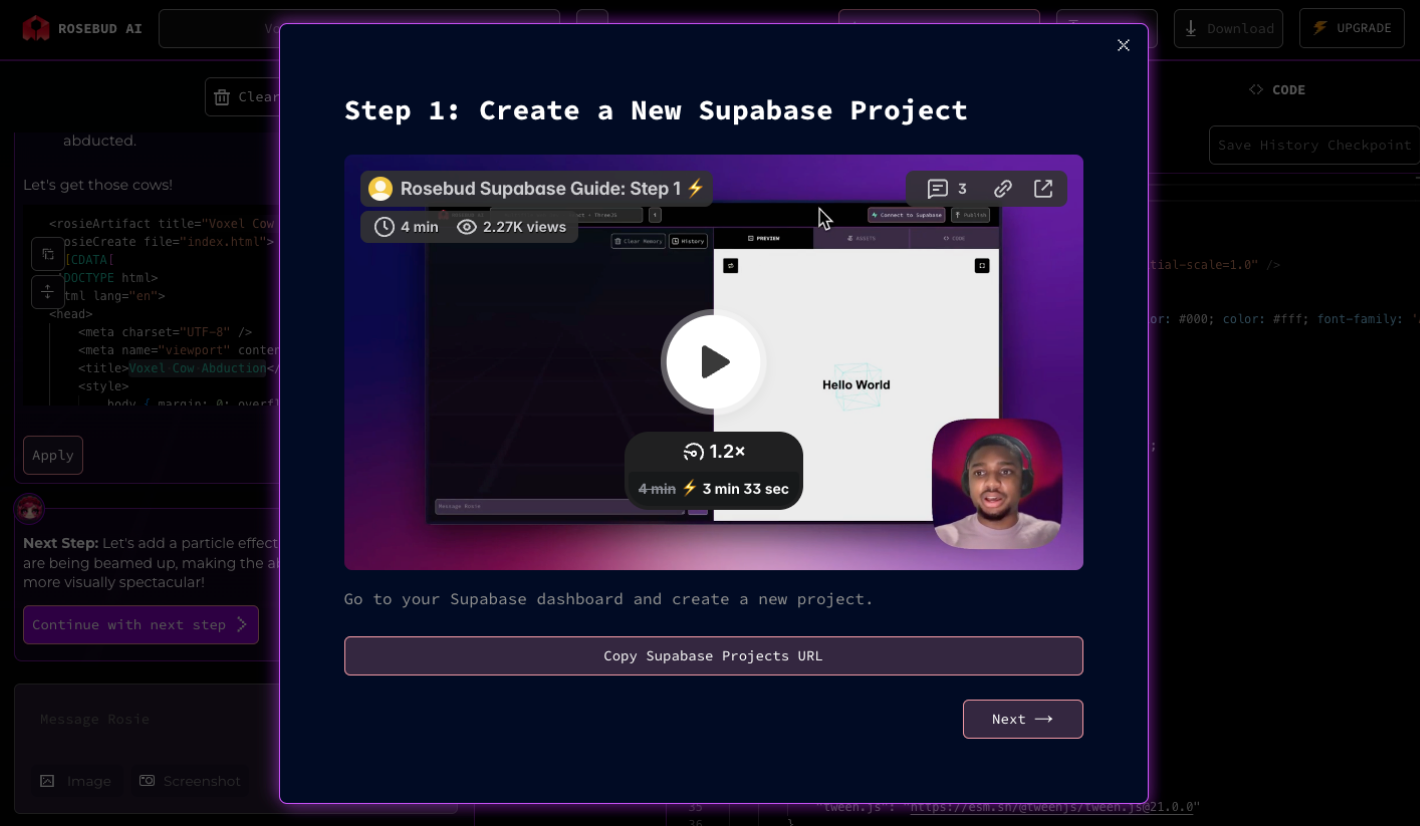Click Continue with next step button

tap(140, 625)
